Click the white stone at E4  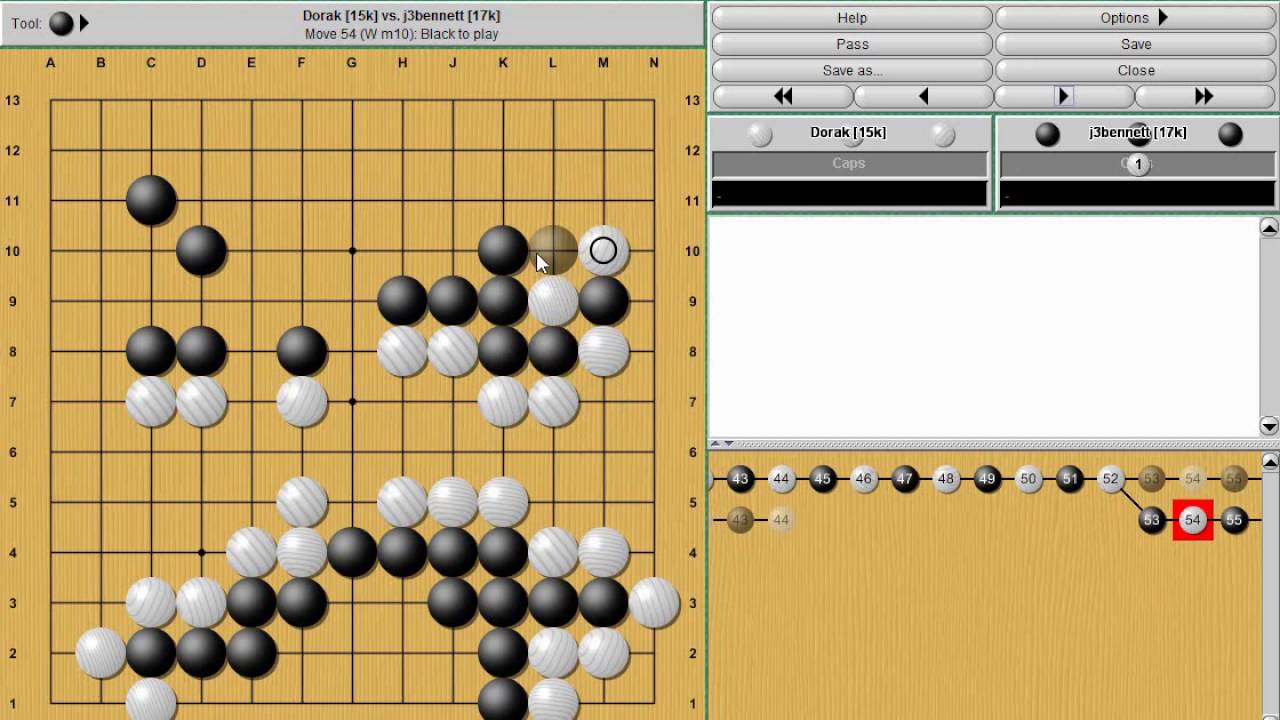252,552
